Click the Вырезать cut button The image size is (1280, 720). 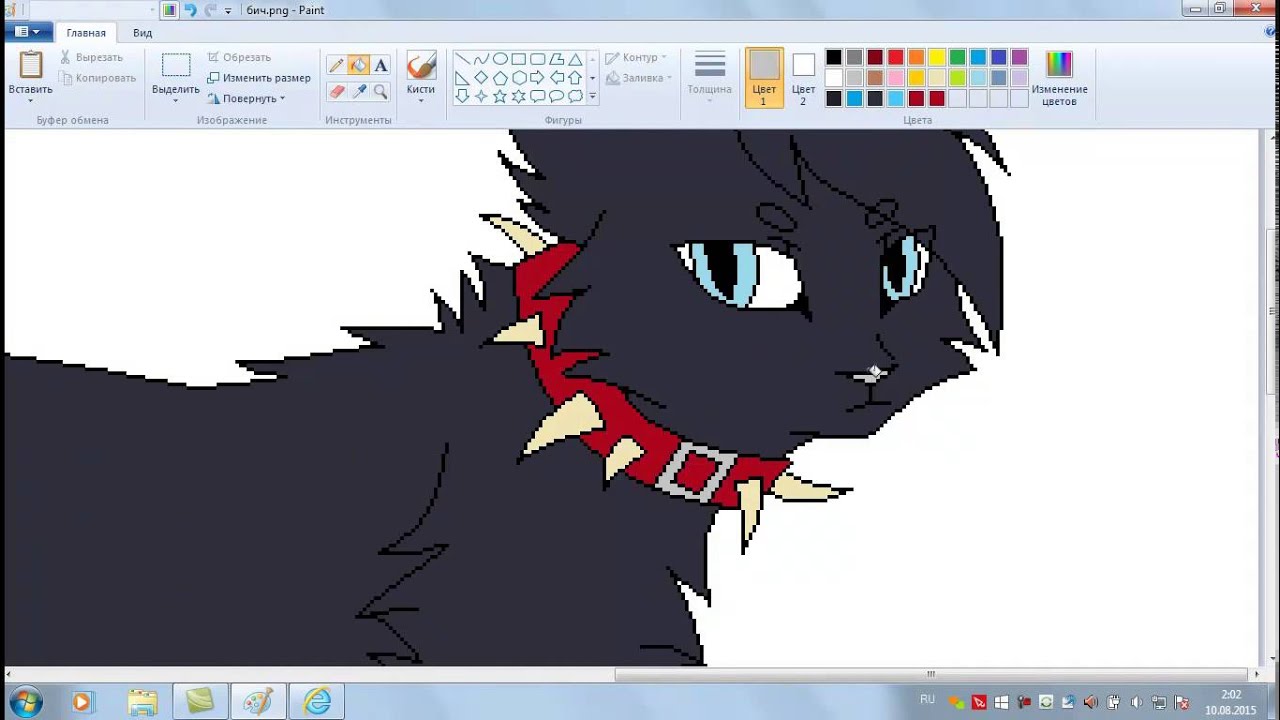point(91,58)
